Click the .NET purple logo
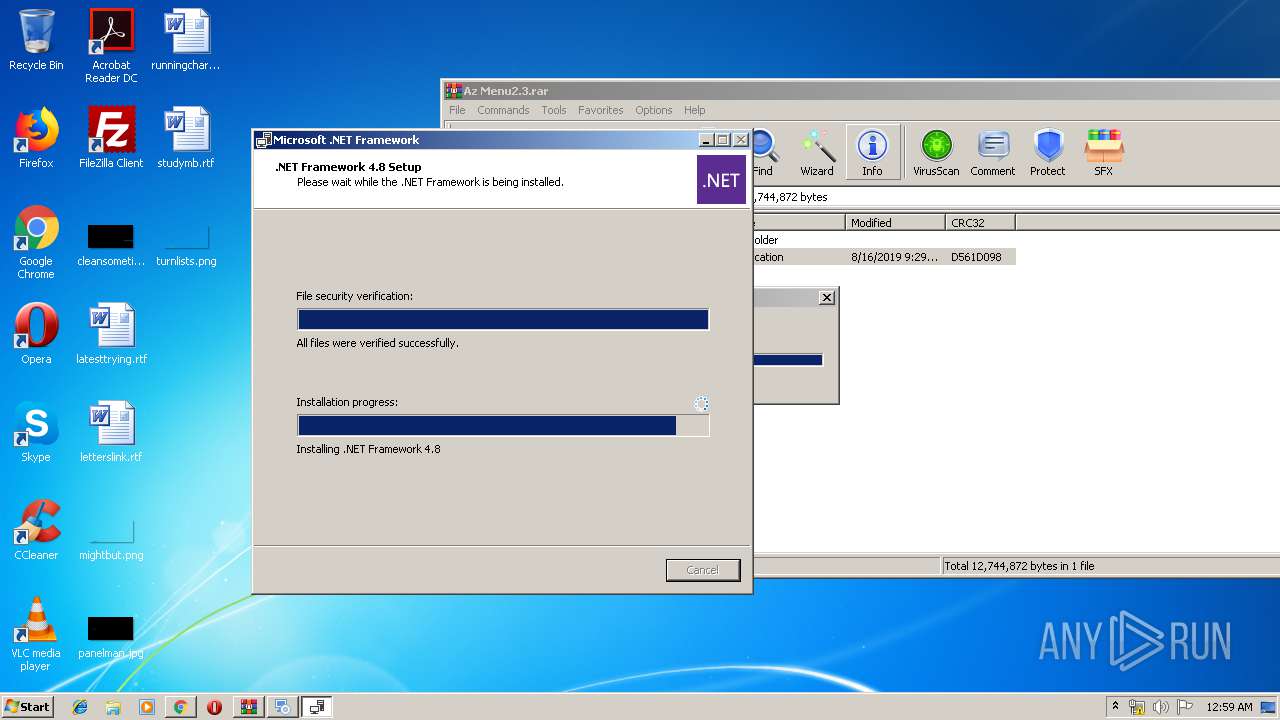This screenshot has height=720, width=1280. click(721, 180)
